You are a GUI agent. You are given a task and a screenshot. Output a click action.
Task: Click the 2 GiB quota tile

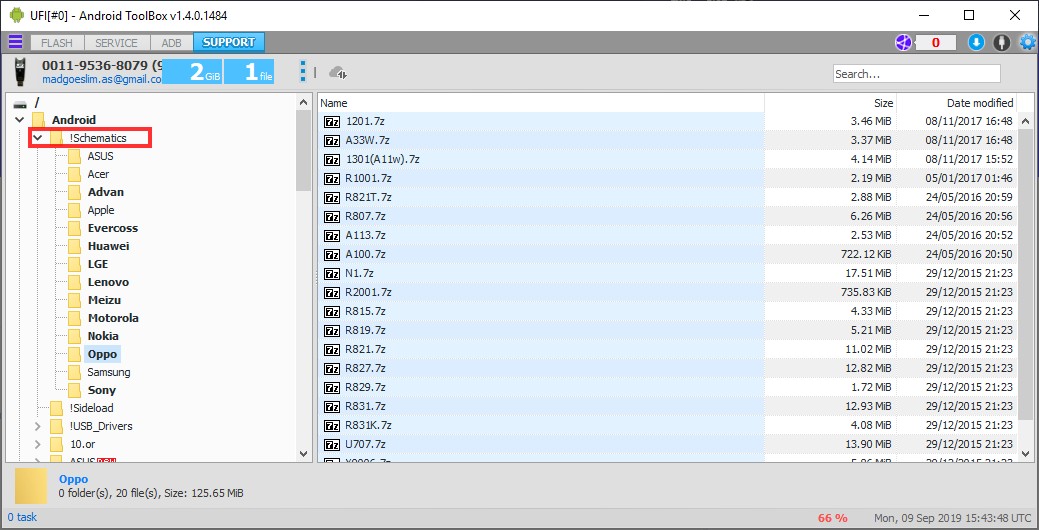tap(192, 72)
